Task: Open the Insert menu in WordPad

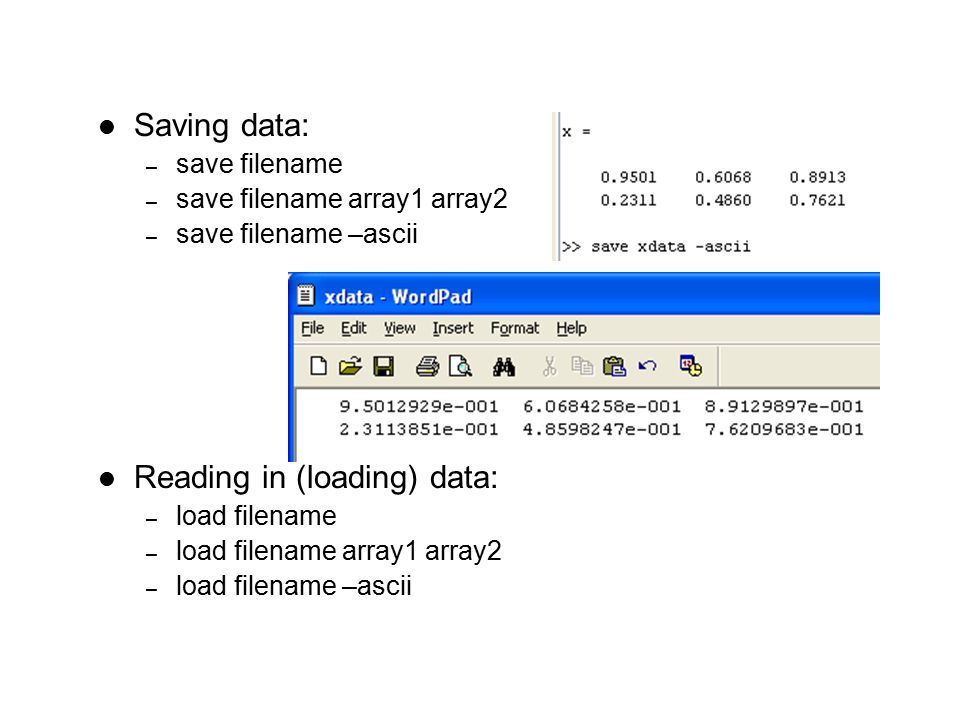Action: (453, 329)
